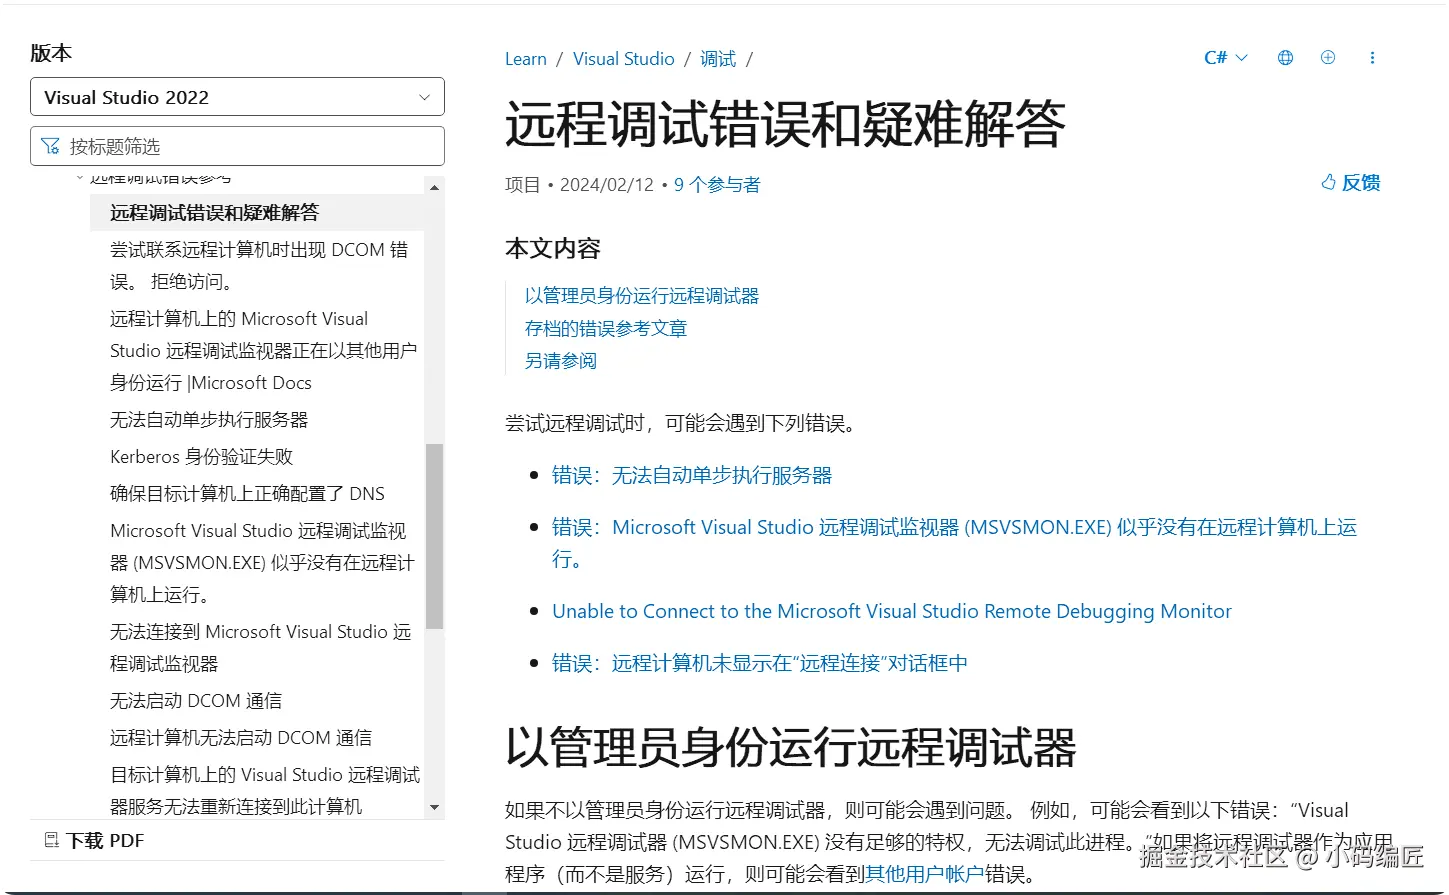Open the 其他用户帐户 link in paragraph
Screen dimensions: 1449x895
[924, 874]
